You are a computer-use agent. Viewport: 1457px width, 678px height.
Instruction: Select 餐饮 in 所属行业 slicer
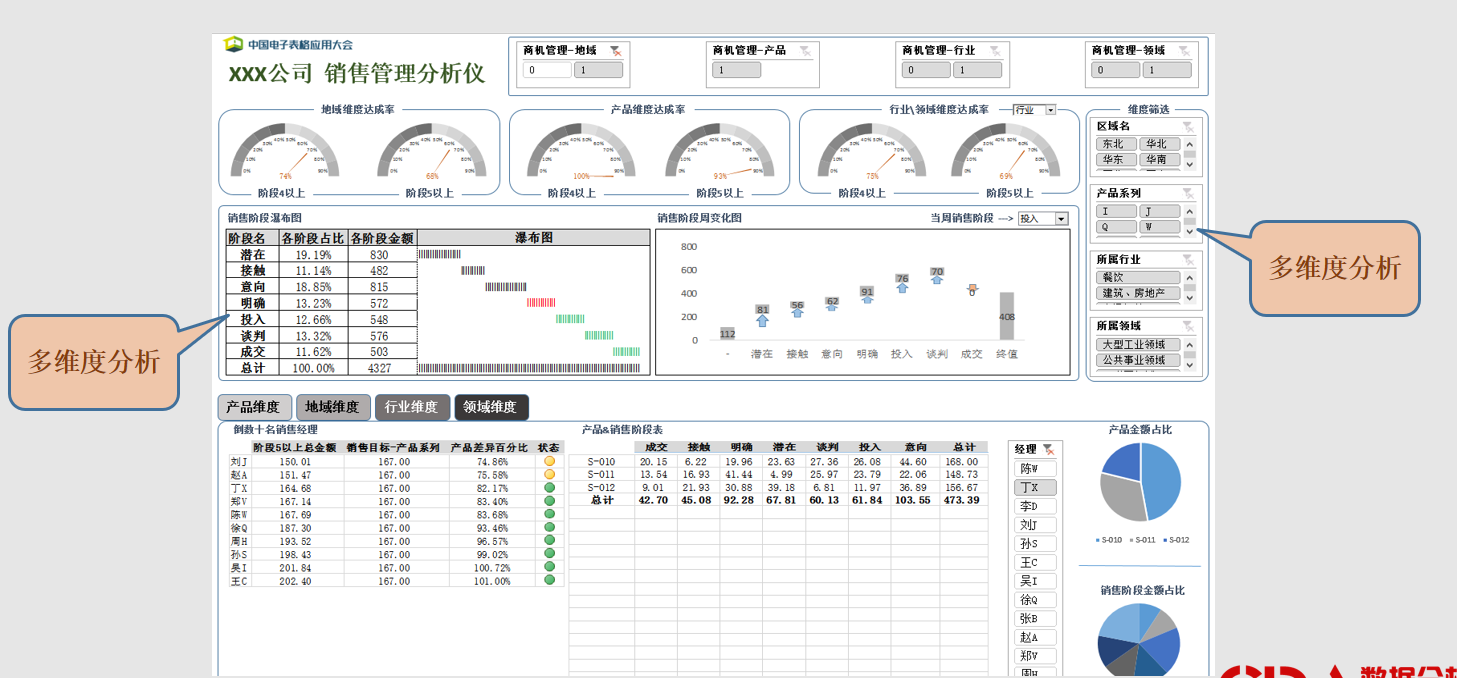pyautogui.click(x=1138, y=278)
